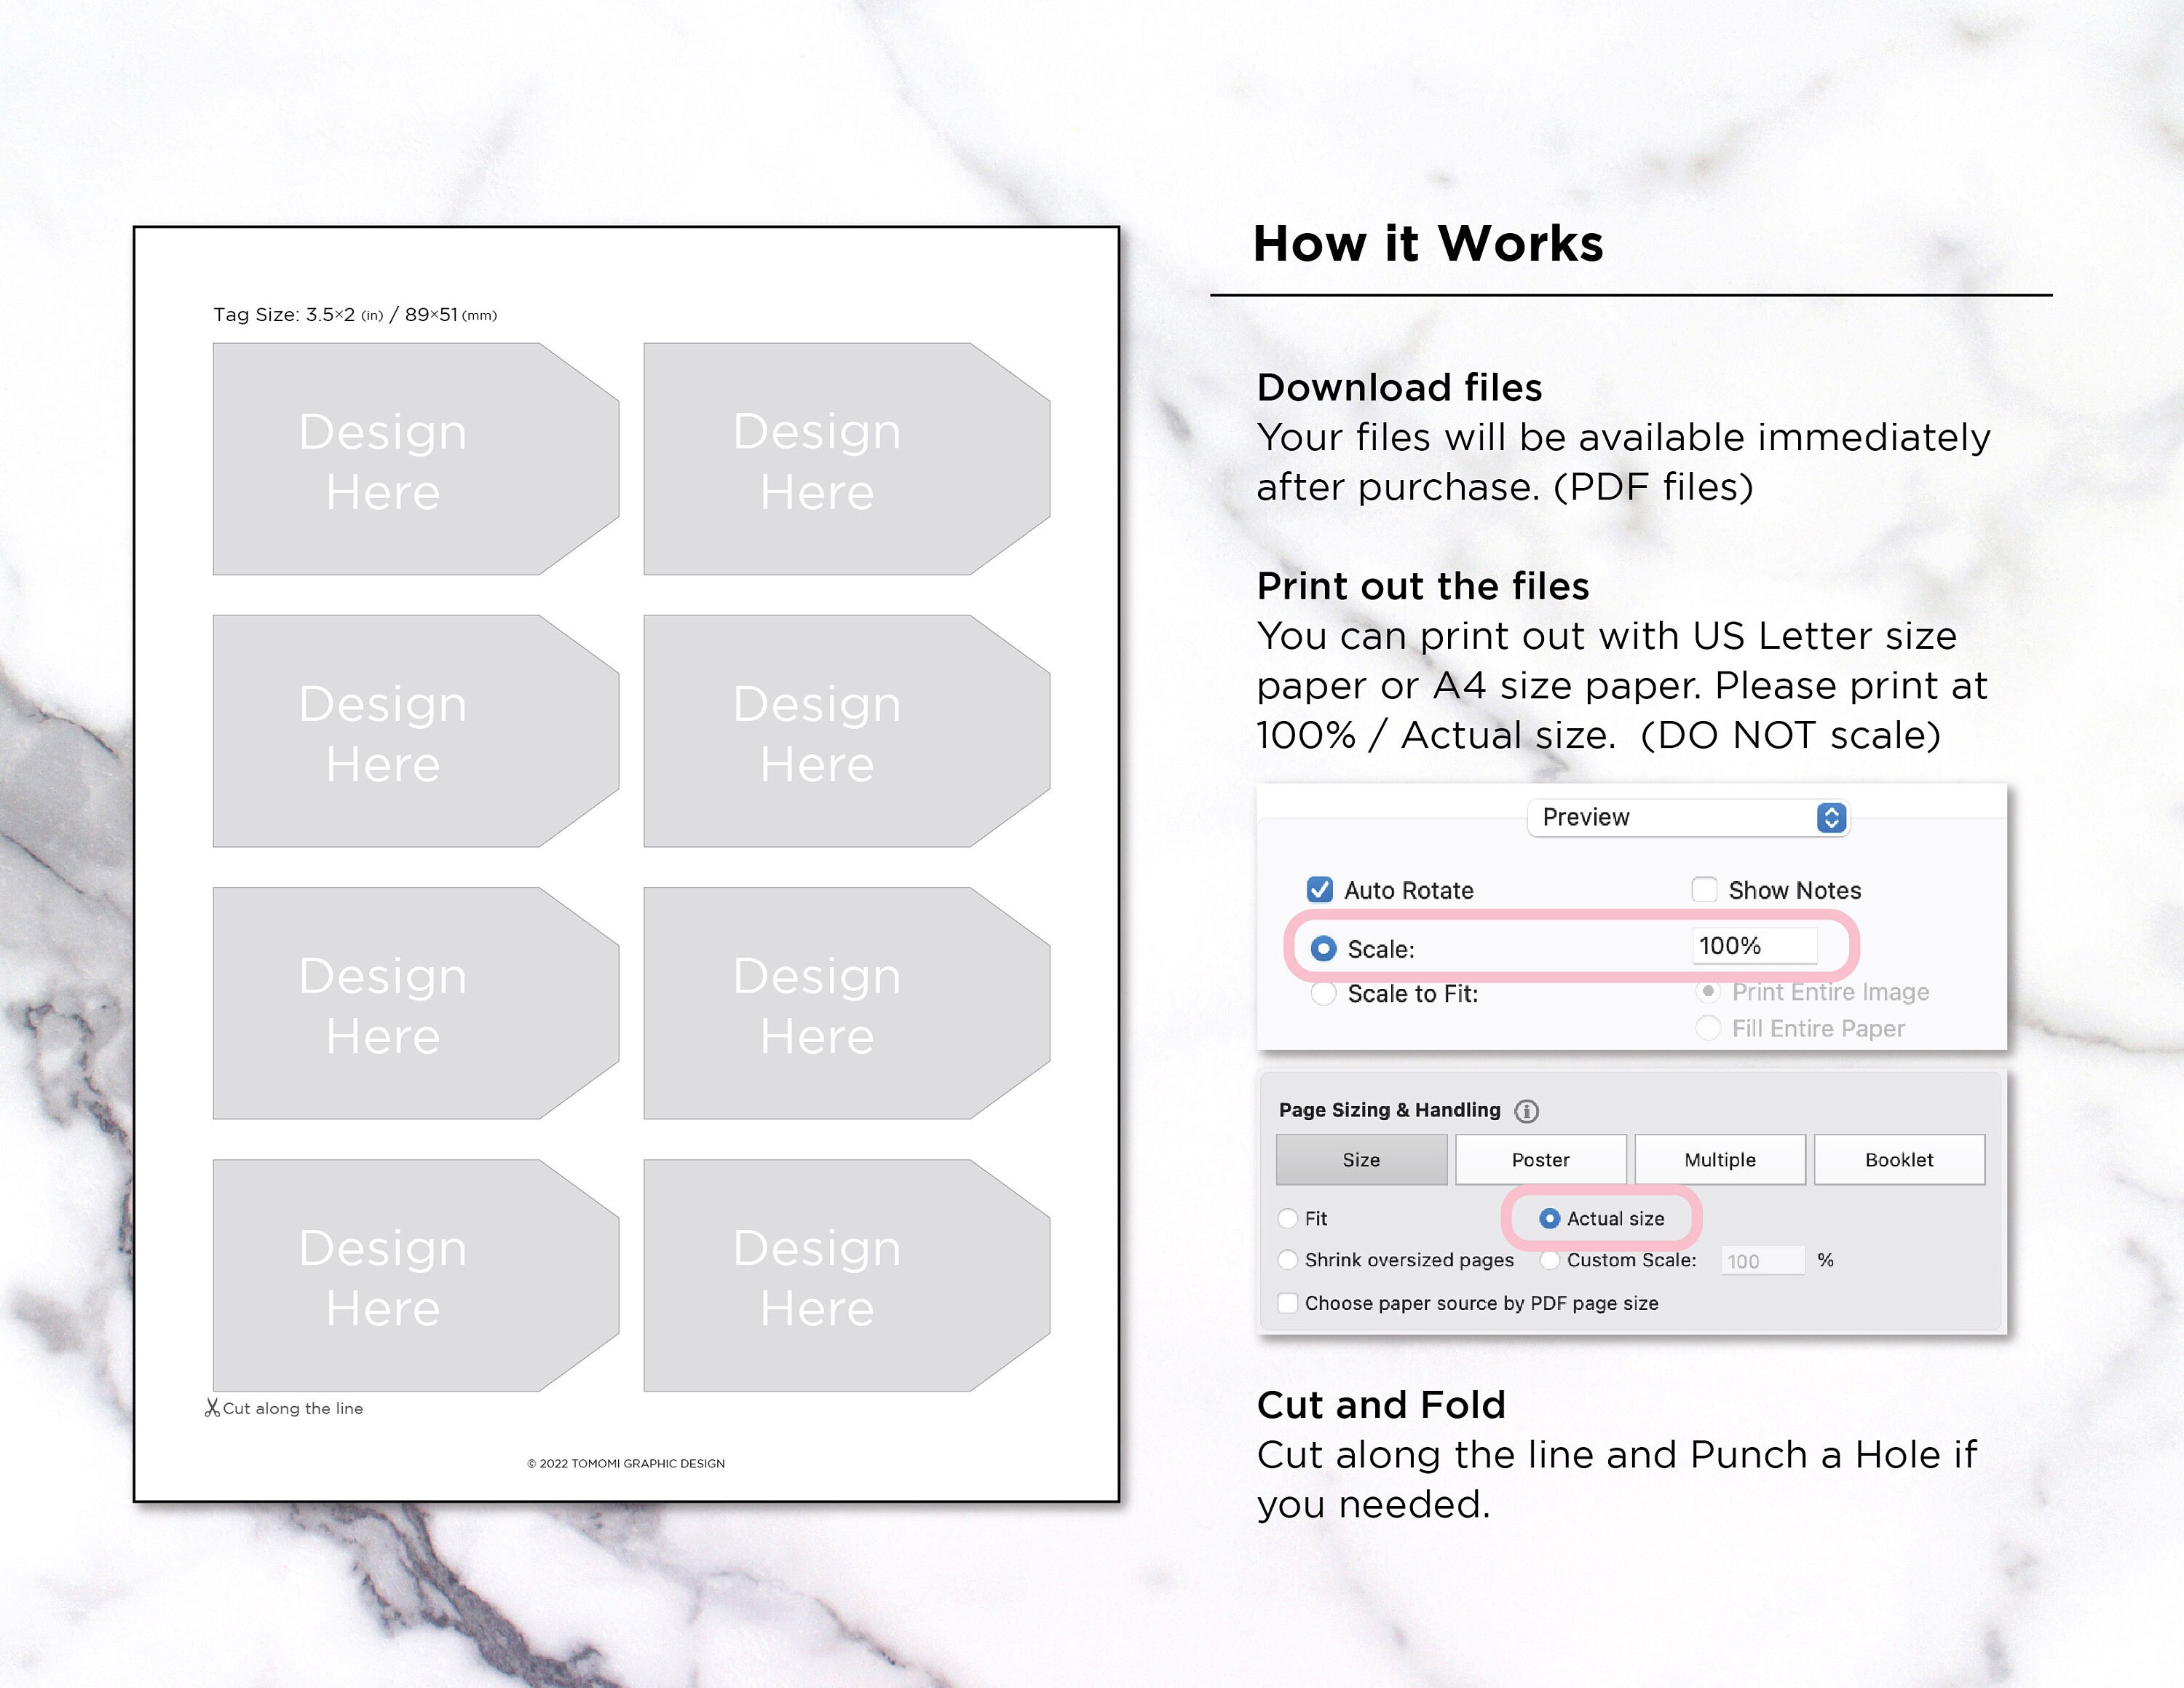Screen dimensions: 2184x1688
Task: Check Choose paper source by PDF page size
Action: (x=1288, y=1302)
